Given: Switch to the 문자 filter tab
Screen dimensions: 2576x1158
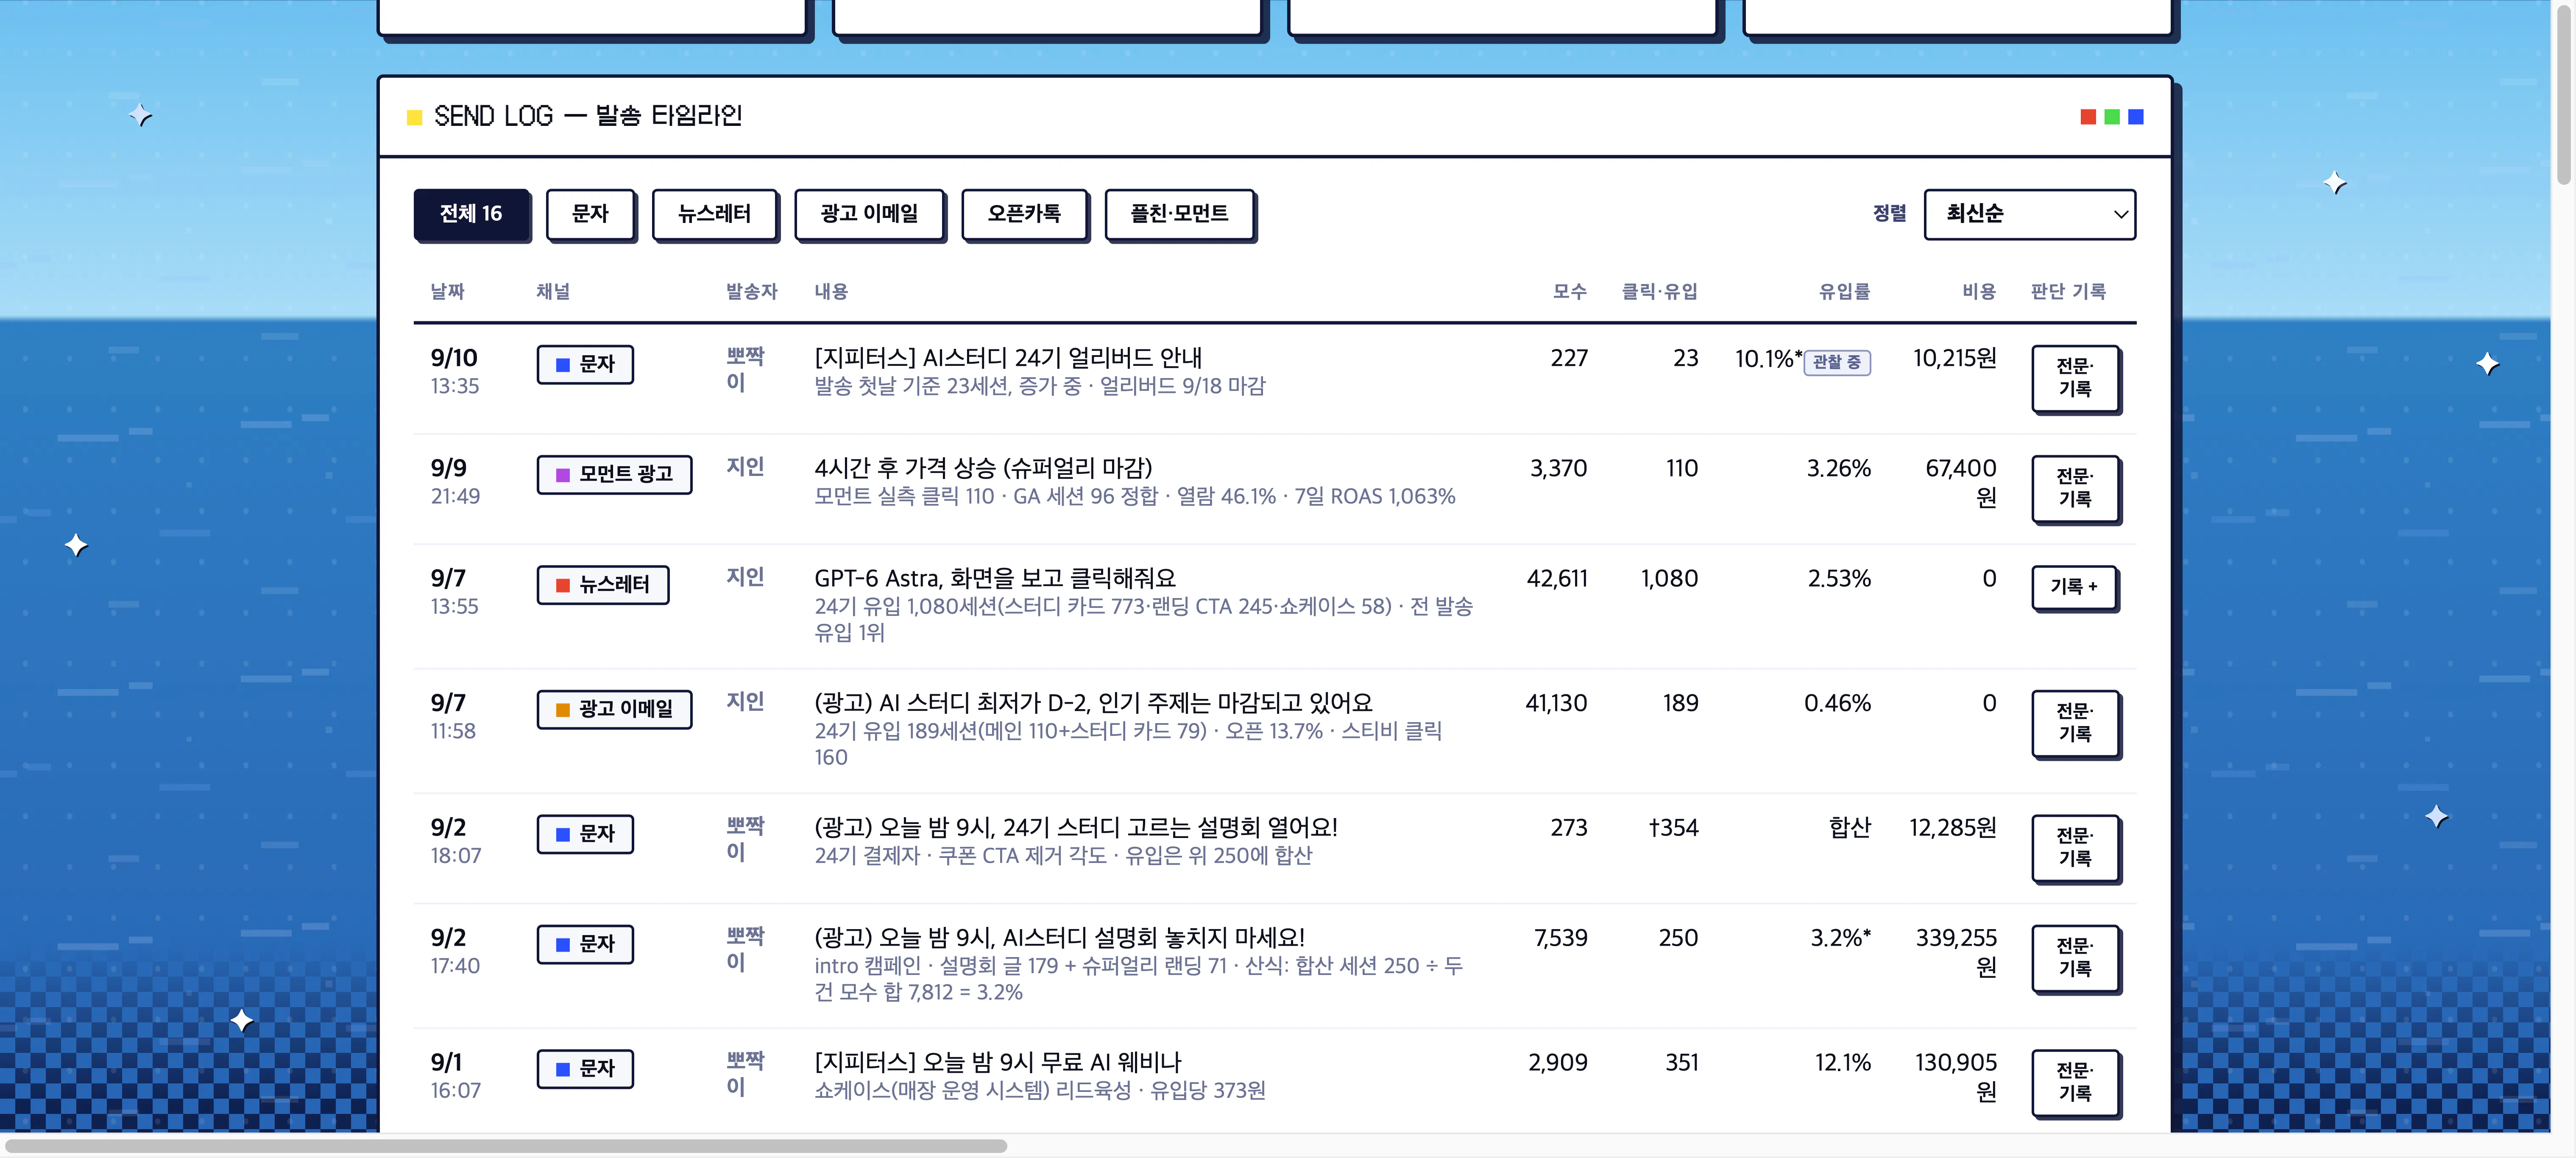Looking at the screenshot, I should coord(590,214).
